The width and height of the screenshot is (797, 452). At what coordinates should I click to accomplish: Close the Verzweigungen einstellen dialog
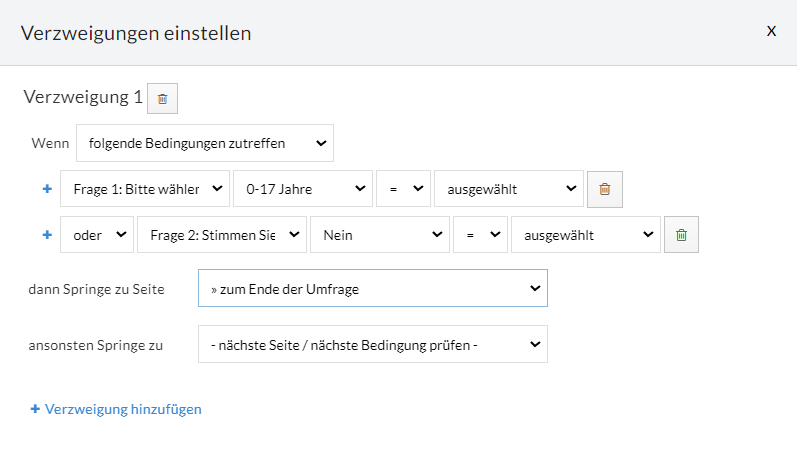point(771,31)
